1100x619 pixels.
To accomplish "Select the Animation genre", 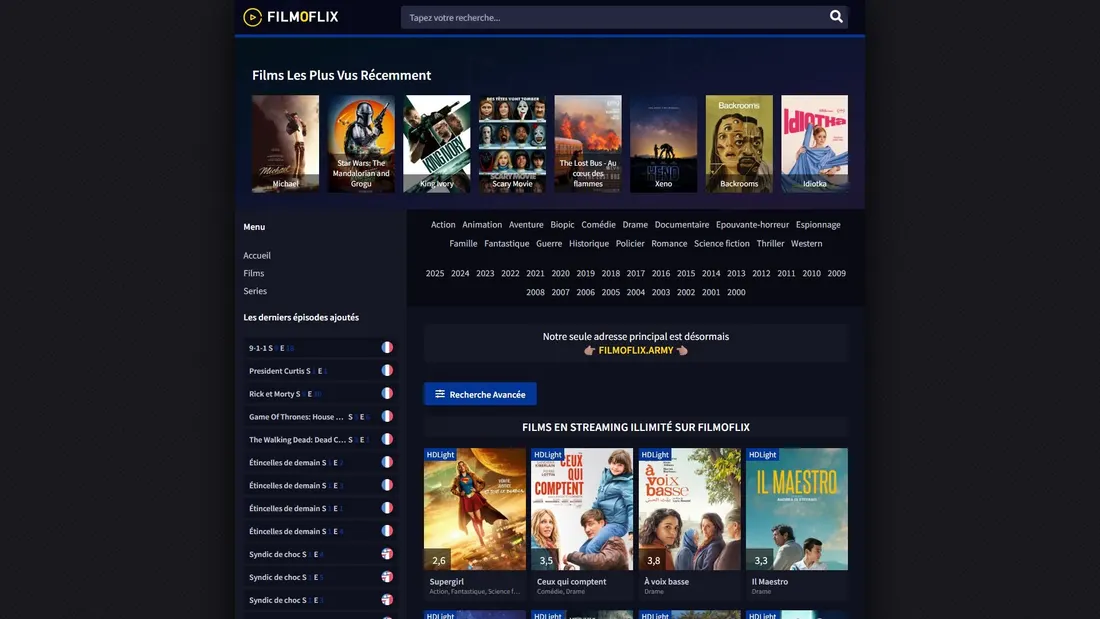I will click(x=482, y=225).
